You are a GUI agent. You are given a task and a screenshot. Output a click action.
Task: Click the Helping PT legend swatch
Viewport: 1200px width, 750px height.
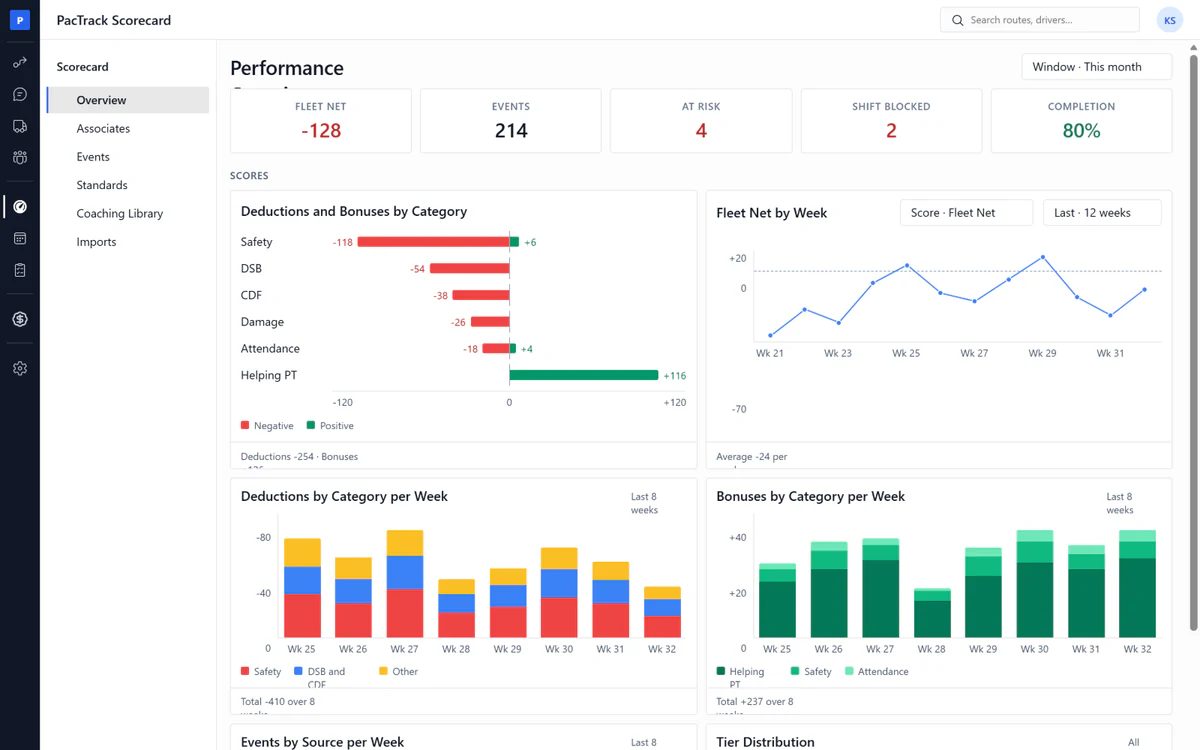721,671
